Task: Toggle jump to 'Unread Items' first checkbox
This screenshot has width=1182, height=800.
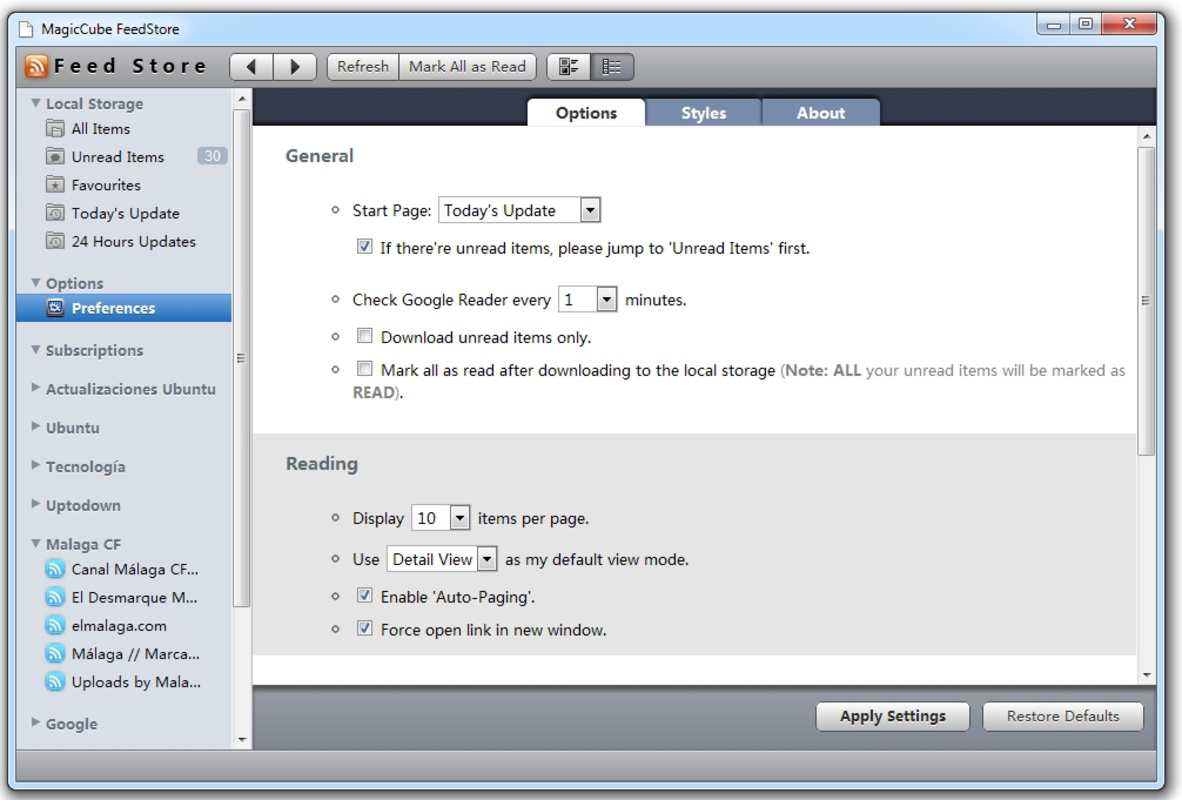Action: 365,247
